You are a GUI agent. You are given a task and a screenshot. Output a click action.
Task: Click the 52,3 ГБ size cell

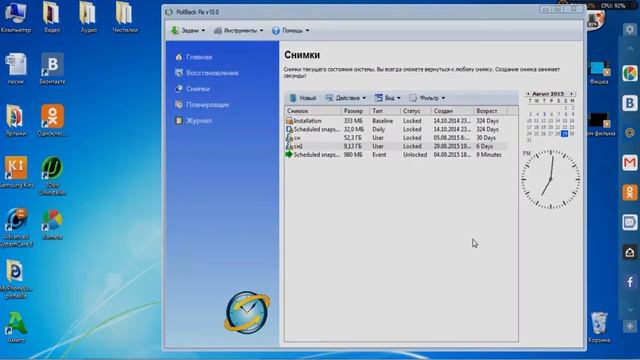click(353, 138)
